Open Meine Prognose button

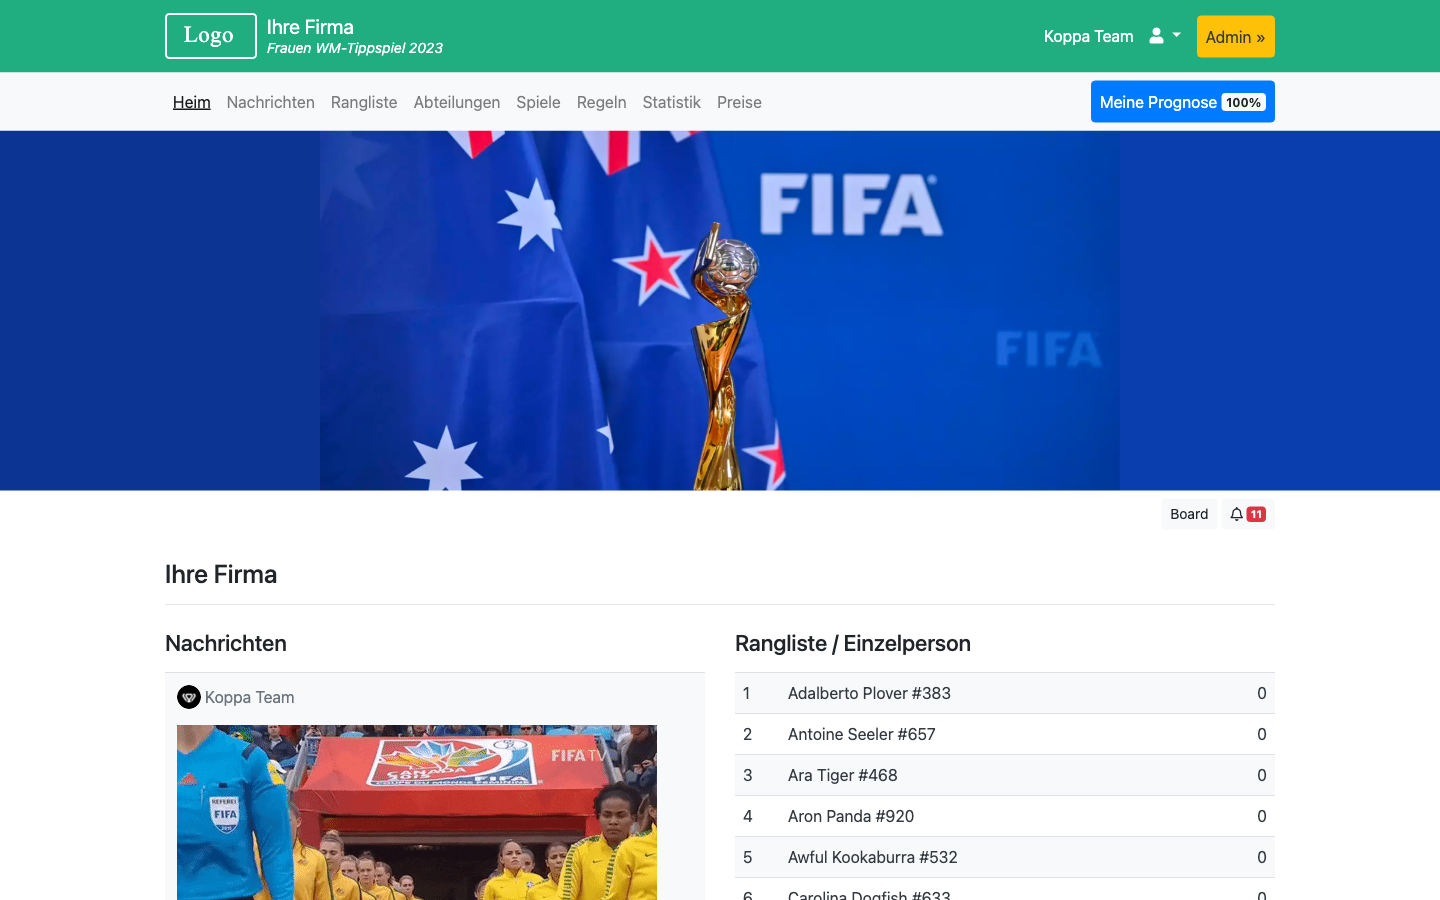pyautogui.click(x=1182, y=102)
